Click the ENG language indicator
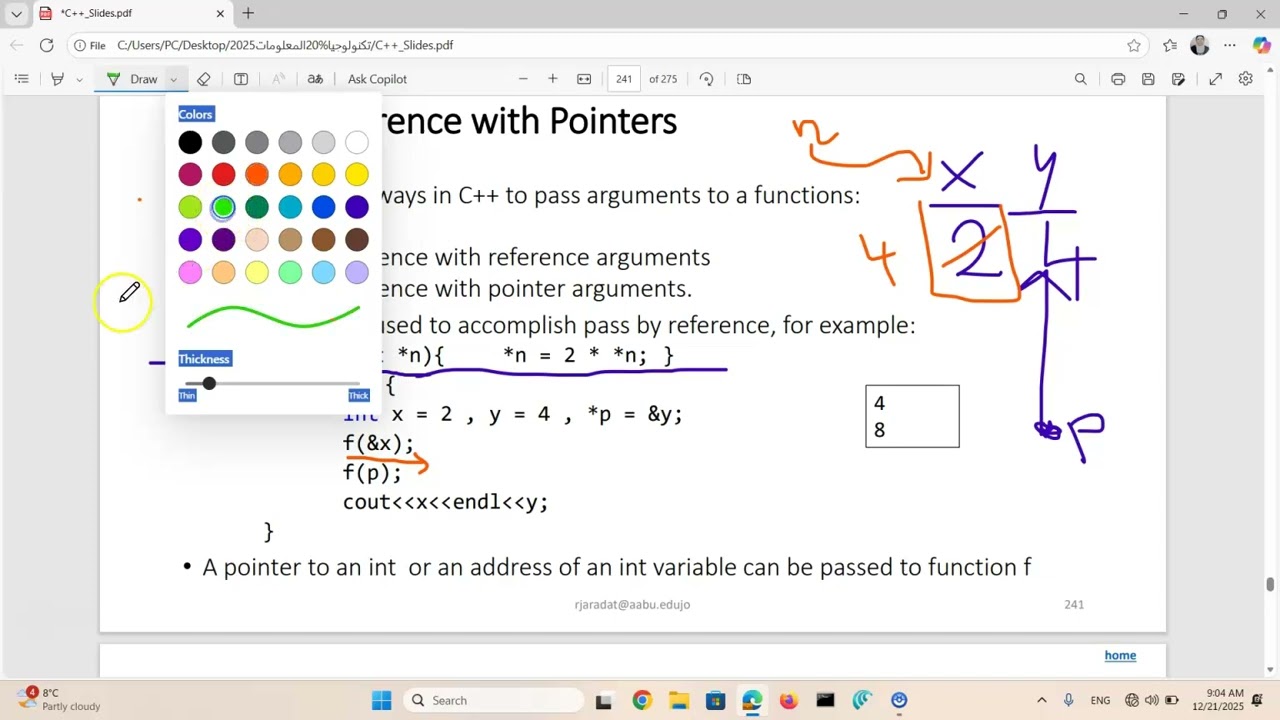Viewport: 1280px width, 720px height. [x=1100, y=700]
